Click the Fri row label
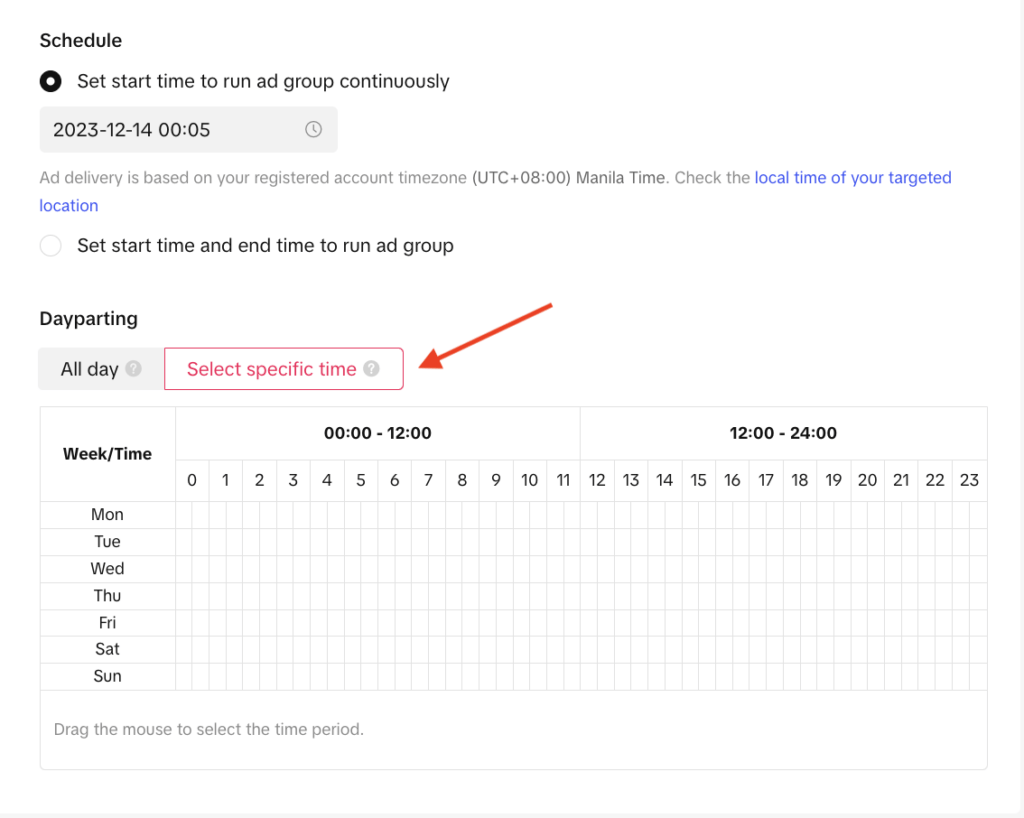The image size is (1024, 818). point(107,622)
